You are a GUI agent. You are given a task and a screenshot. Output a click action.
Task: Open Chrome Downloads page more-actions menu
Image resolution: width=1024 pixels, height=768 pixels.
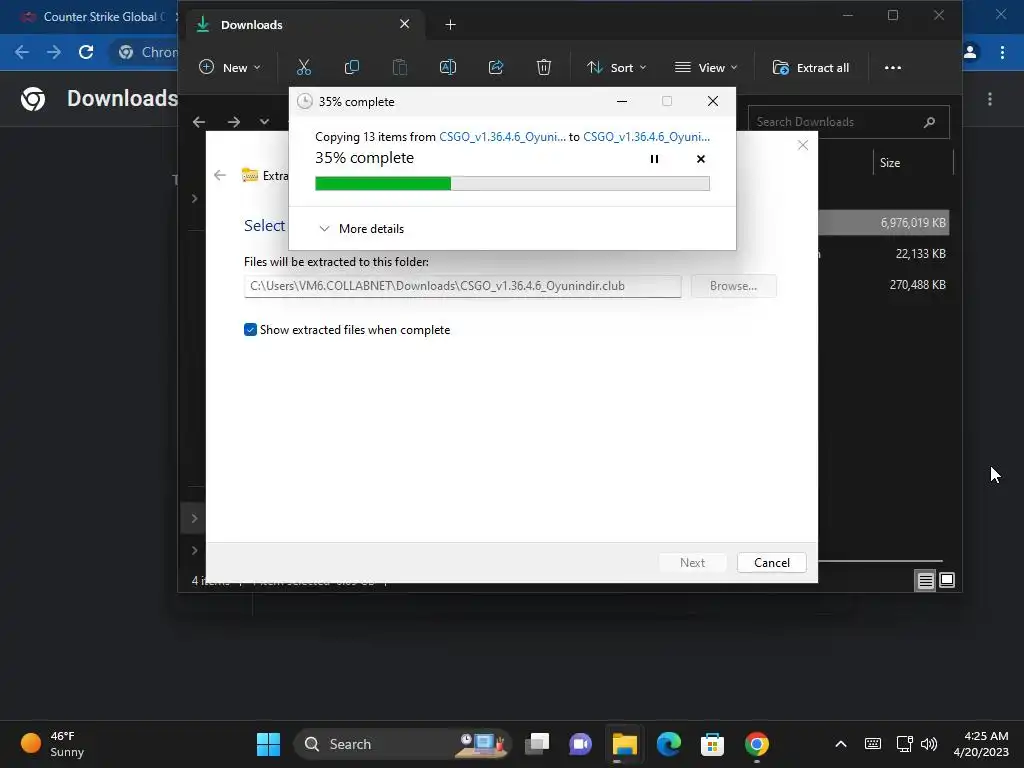click(x=990, y=99)
